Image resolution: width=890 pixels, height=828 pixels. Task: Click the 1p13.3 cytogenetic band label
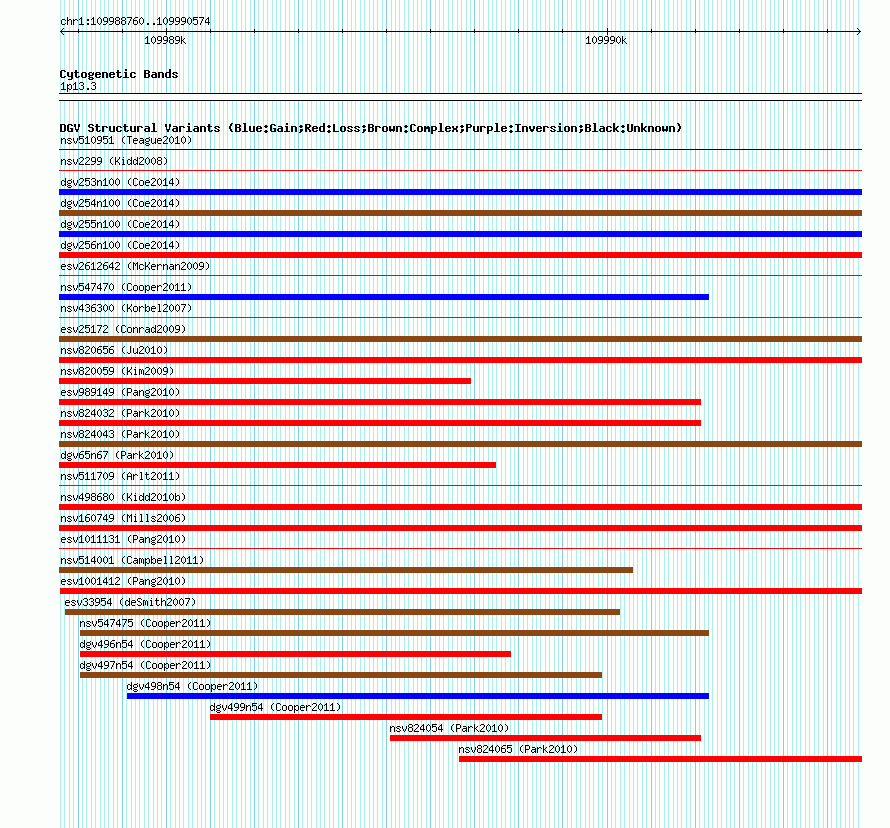[x=78, y=86]
